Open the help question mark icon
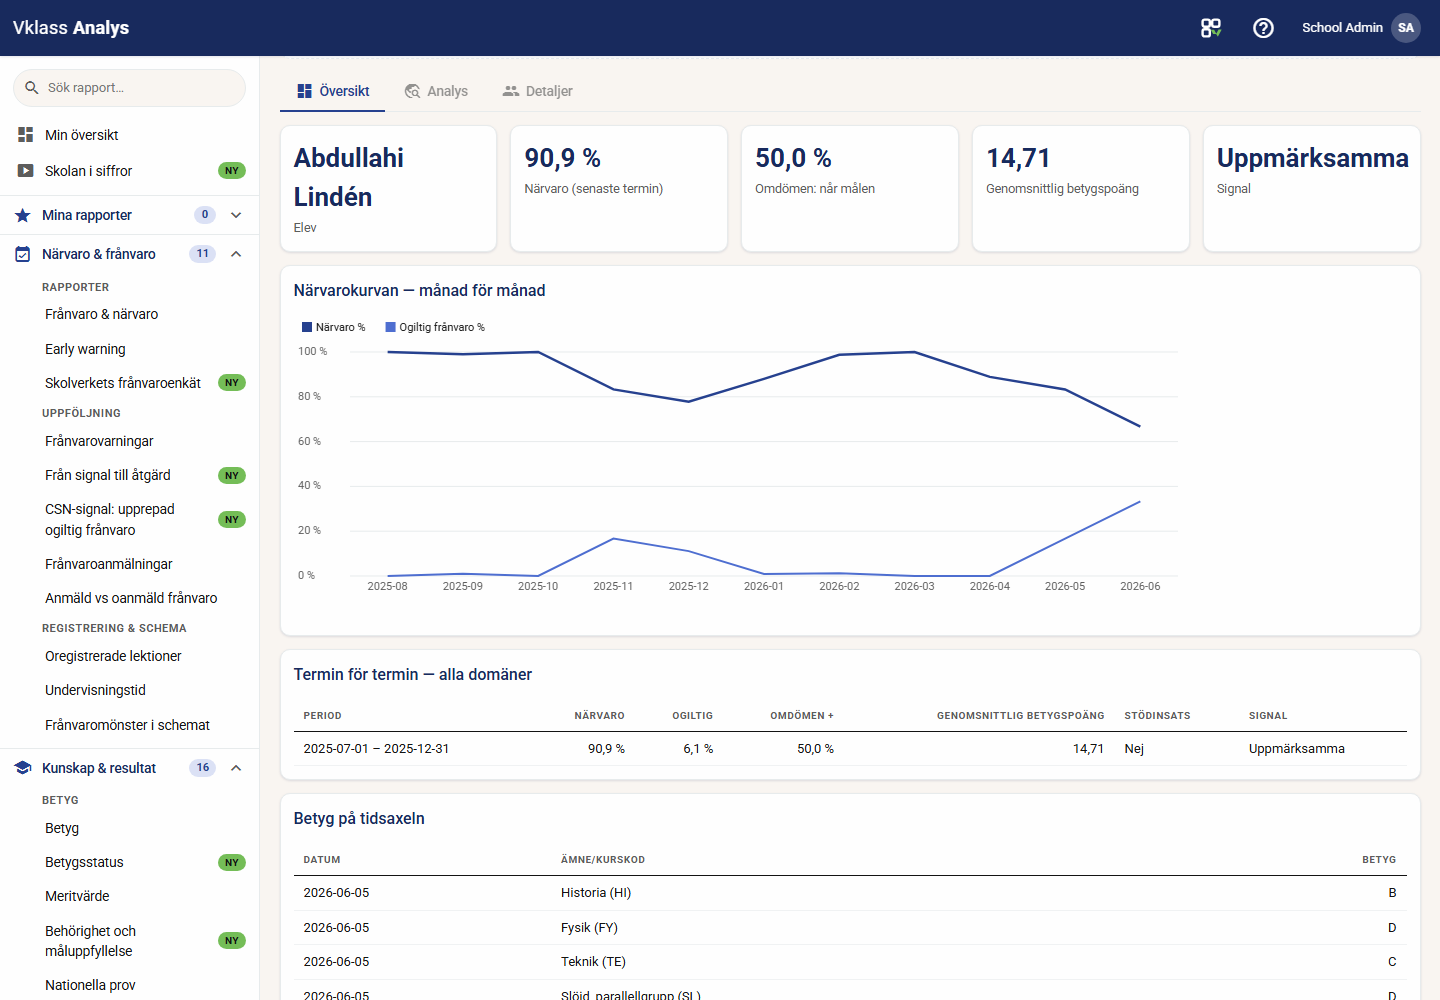Viewport: 1440px width, 1000px height. coord(1263,28)
